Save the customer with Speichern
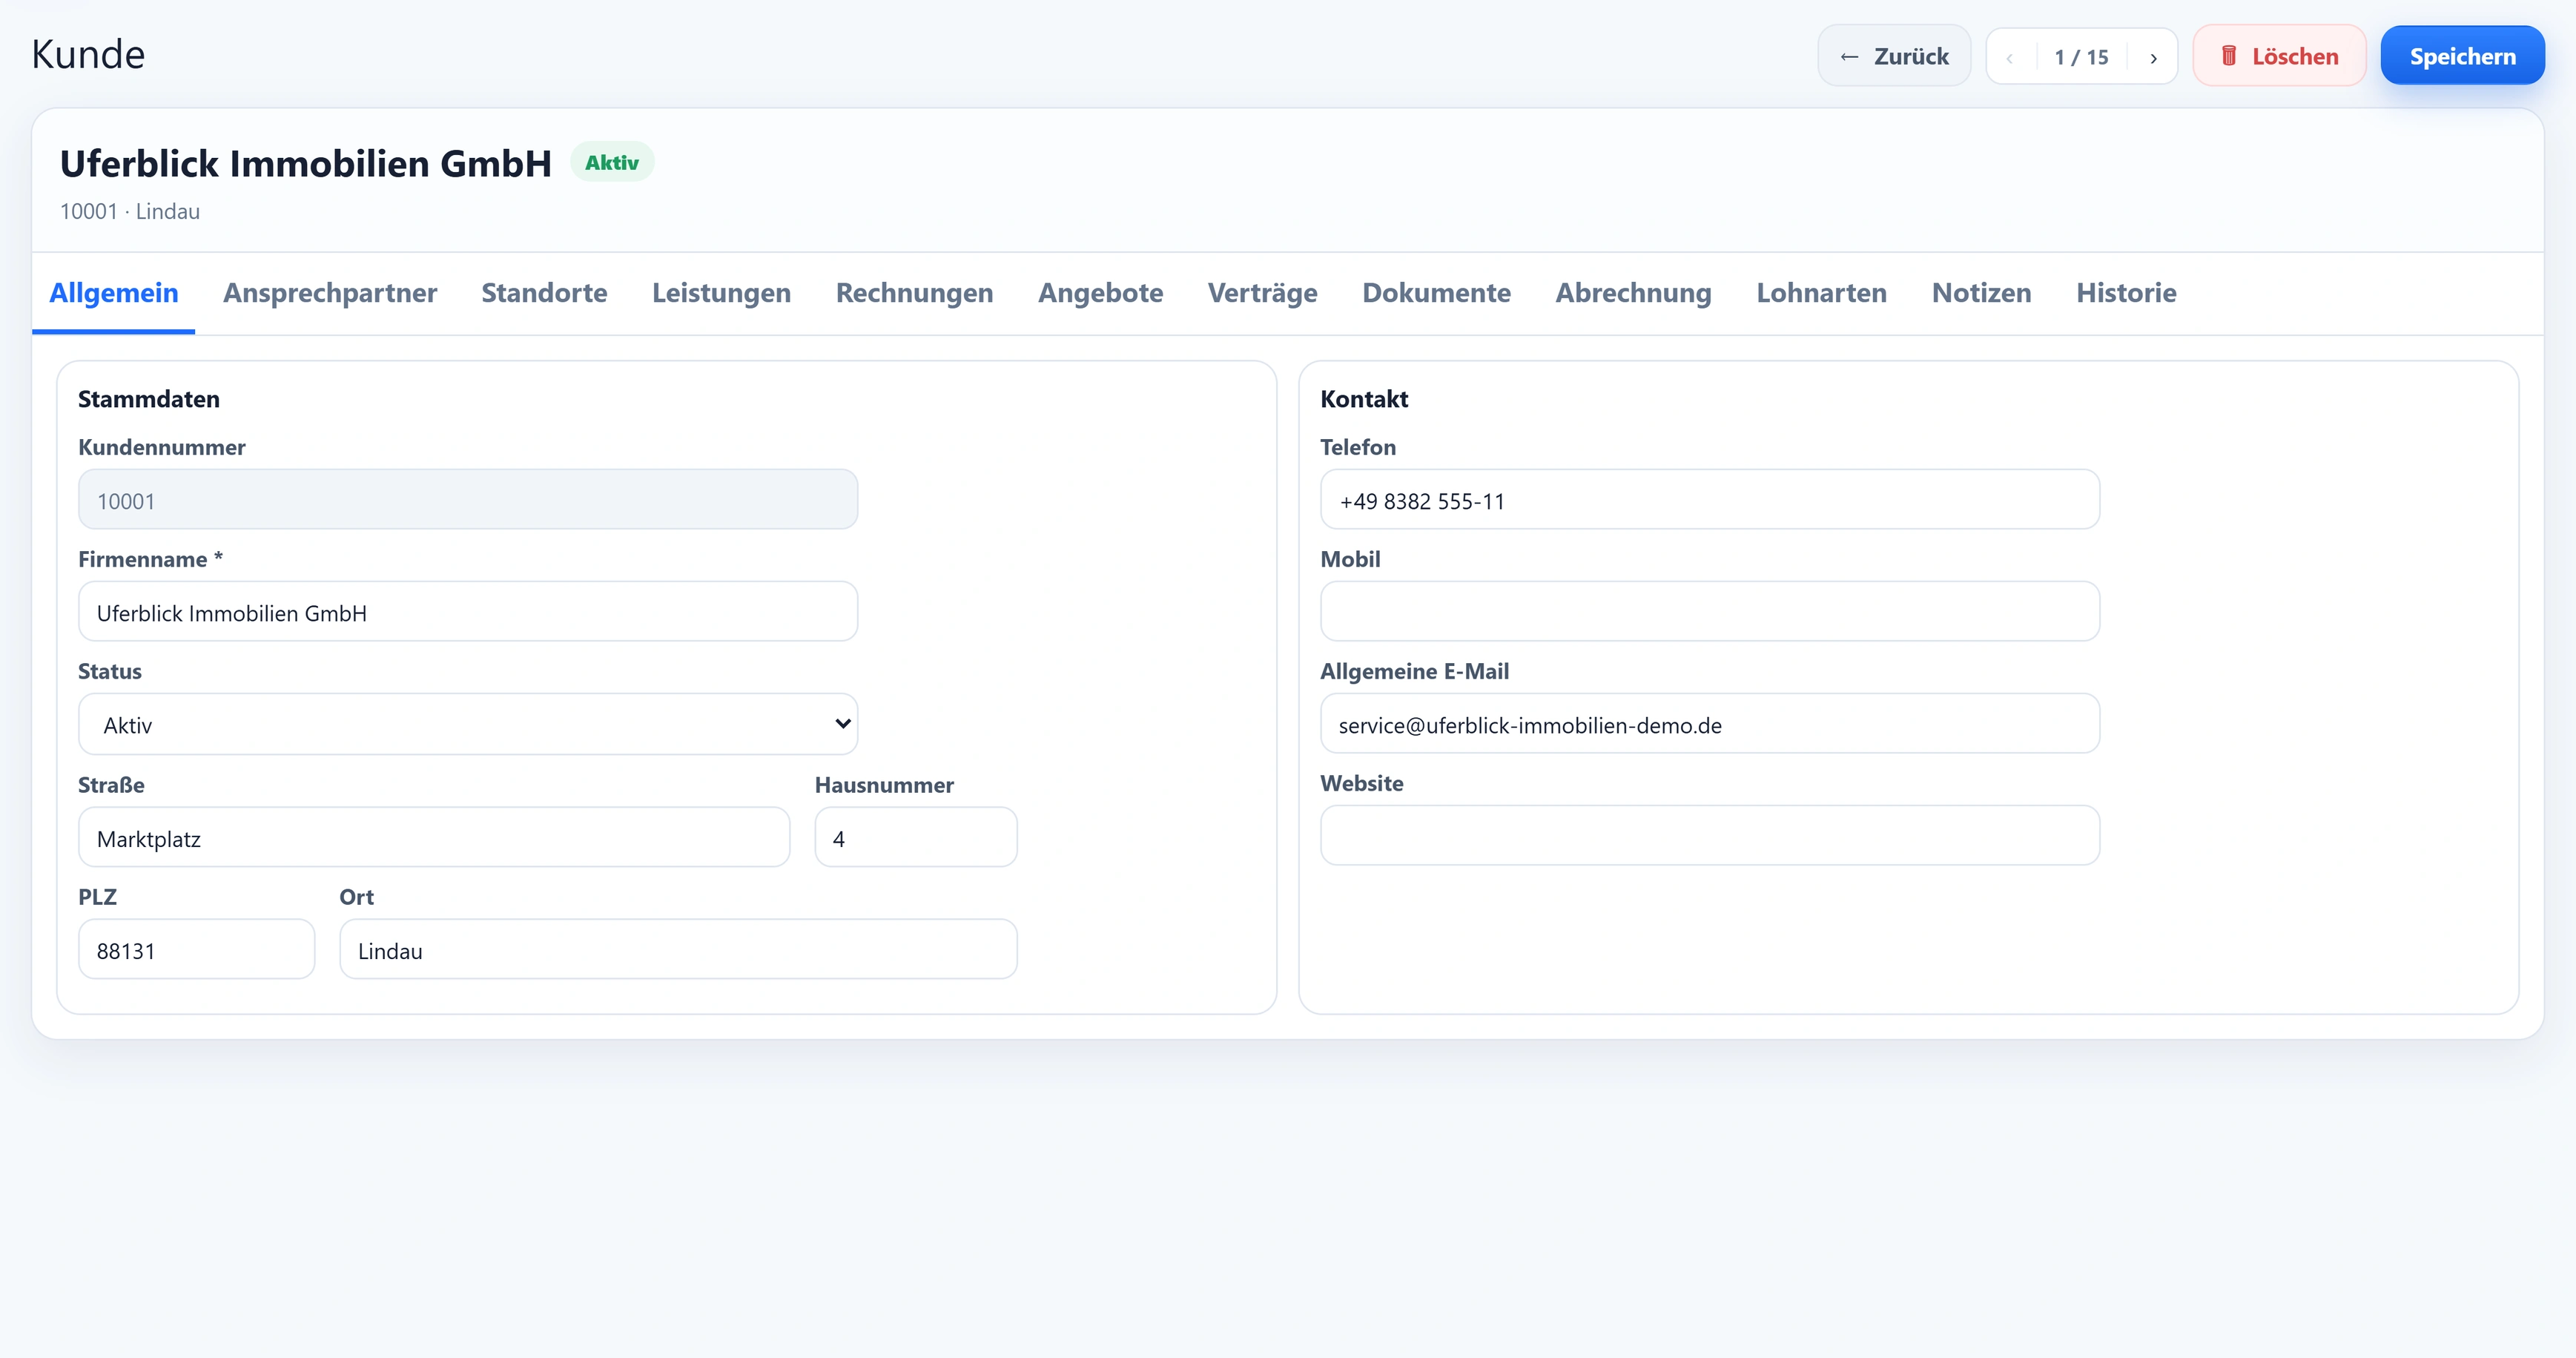 click(x=2462, y=56)
